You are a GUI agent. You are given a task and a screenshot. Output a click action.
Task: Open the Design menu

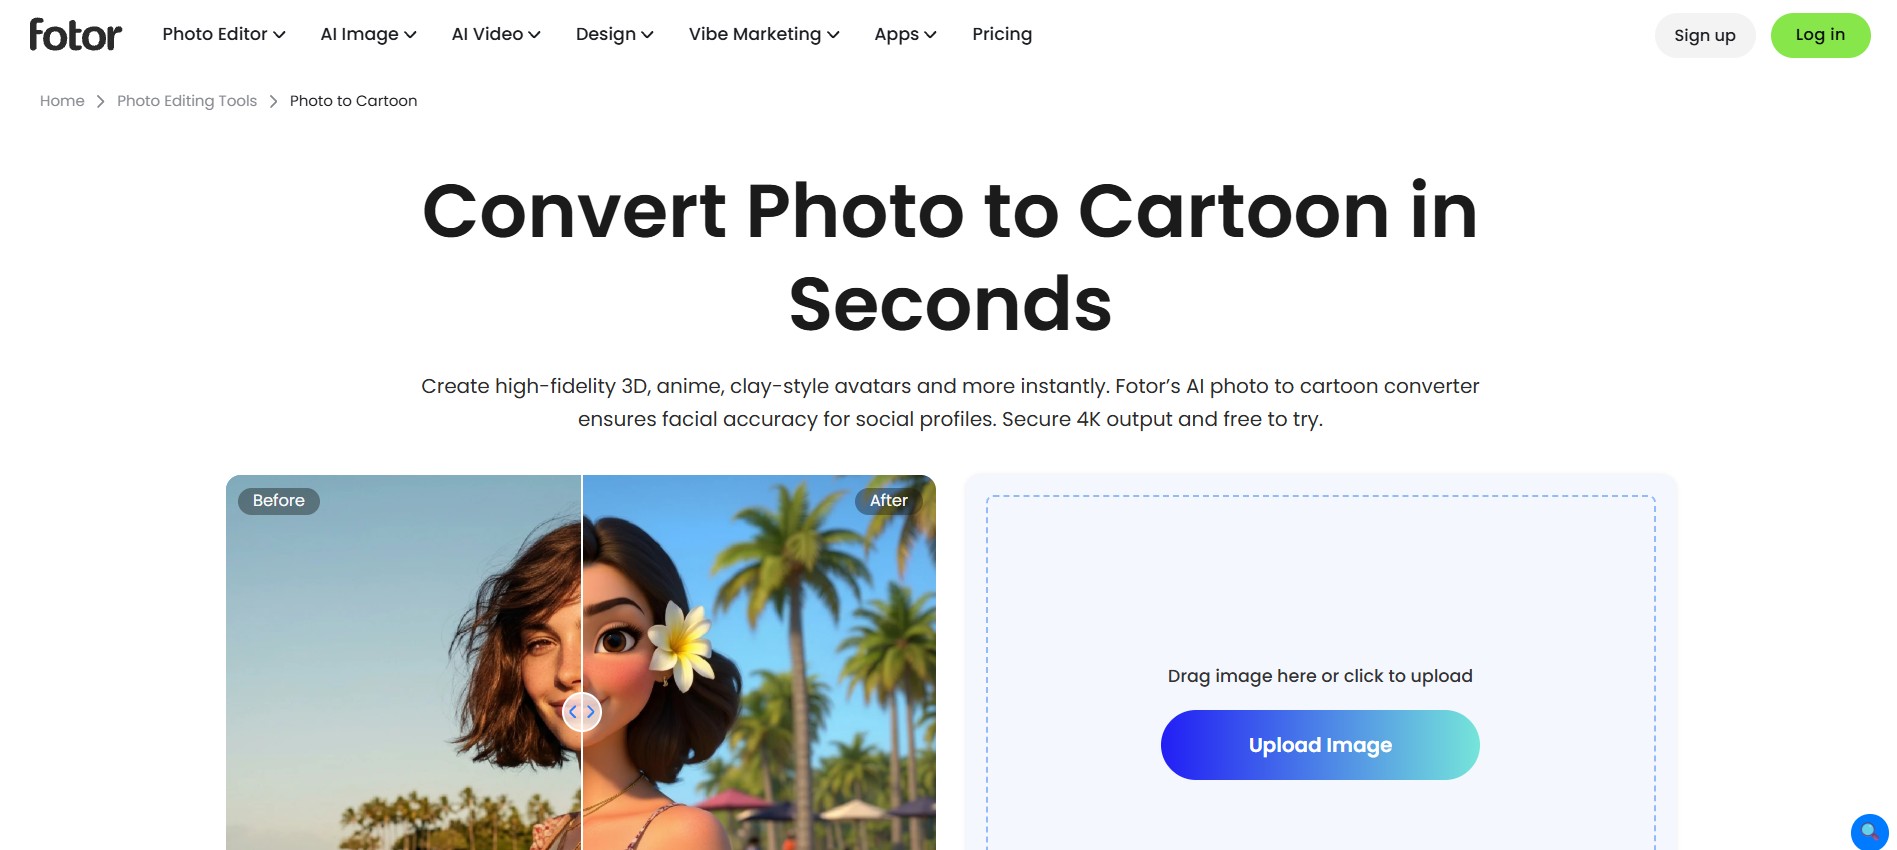click(x=615, y=34)
